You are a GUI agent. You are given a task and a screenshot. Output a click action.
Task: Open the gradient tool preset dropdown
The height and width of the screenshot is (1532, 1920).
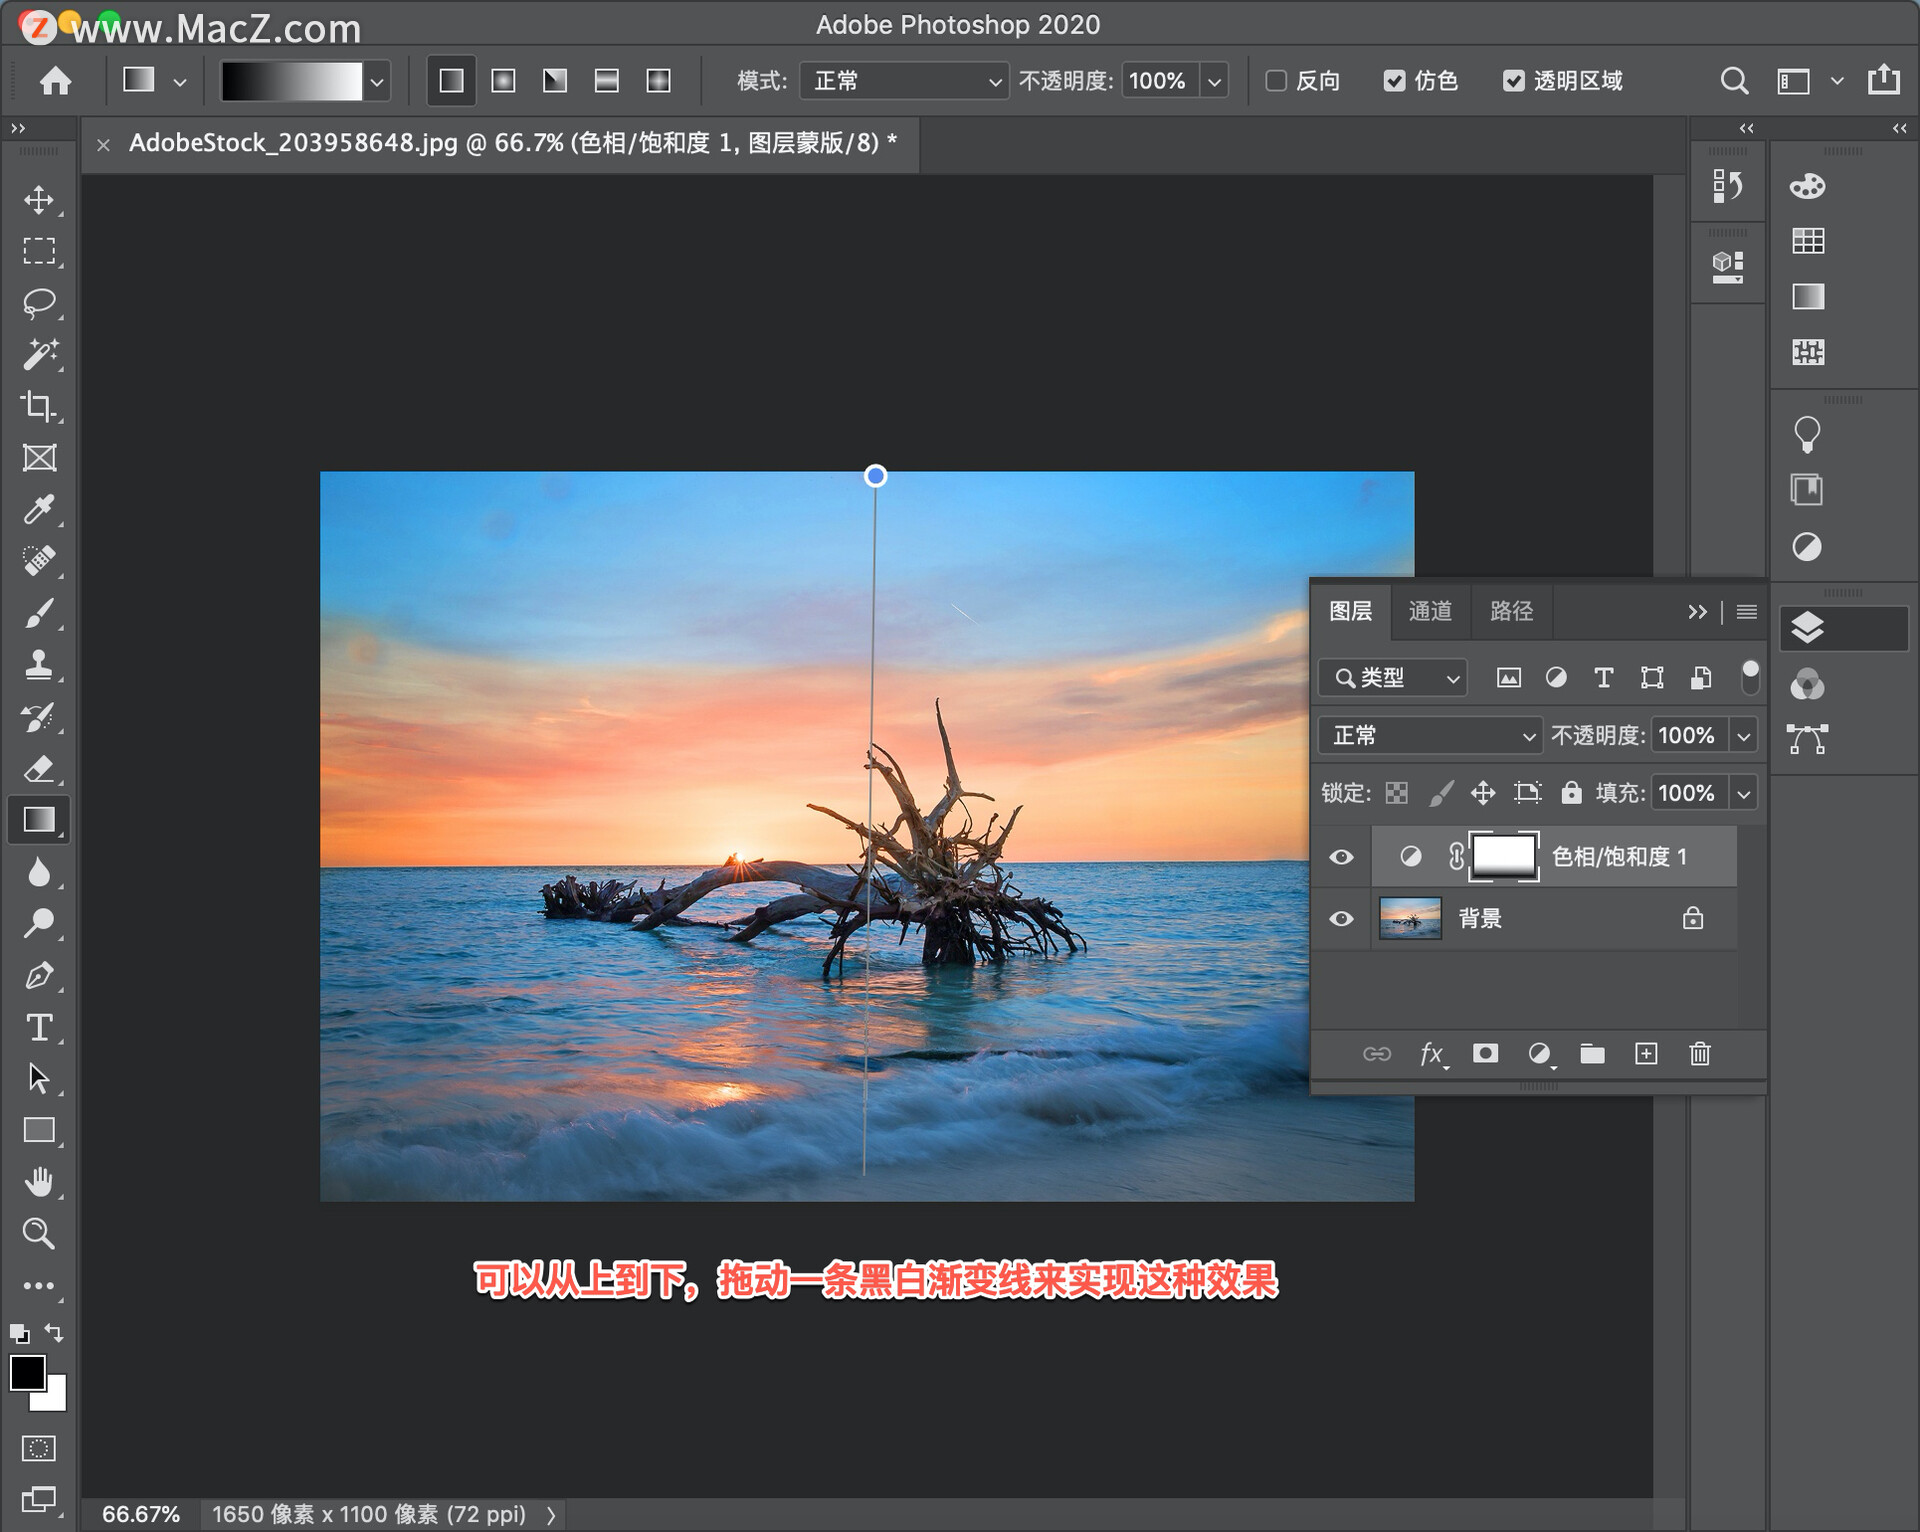(x=180, y=82)
